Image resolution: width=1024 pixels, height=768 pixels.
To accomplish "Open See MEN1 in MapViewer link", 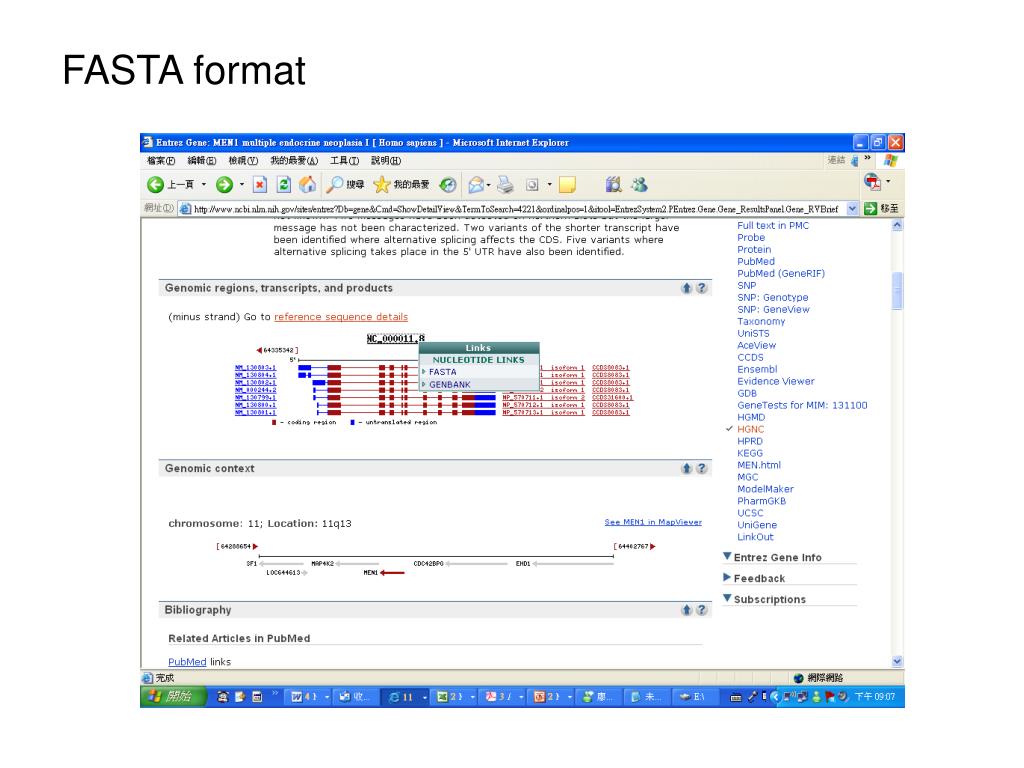I will click(x=653, y=522).
